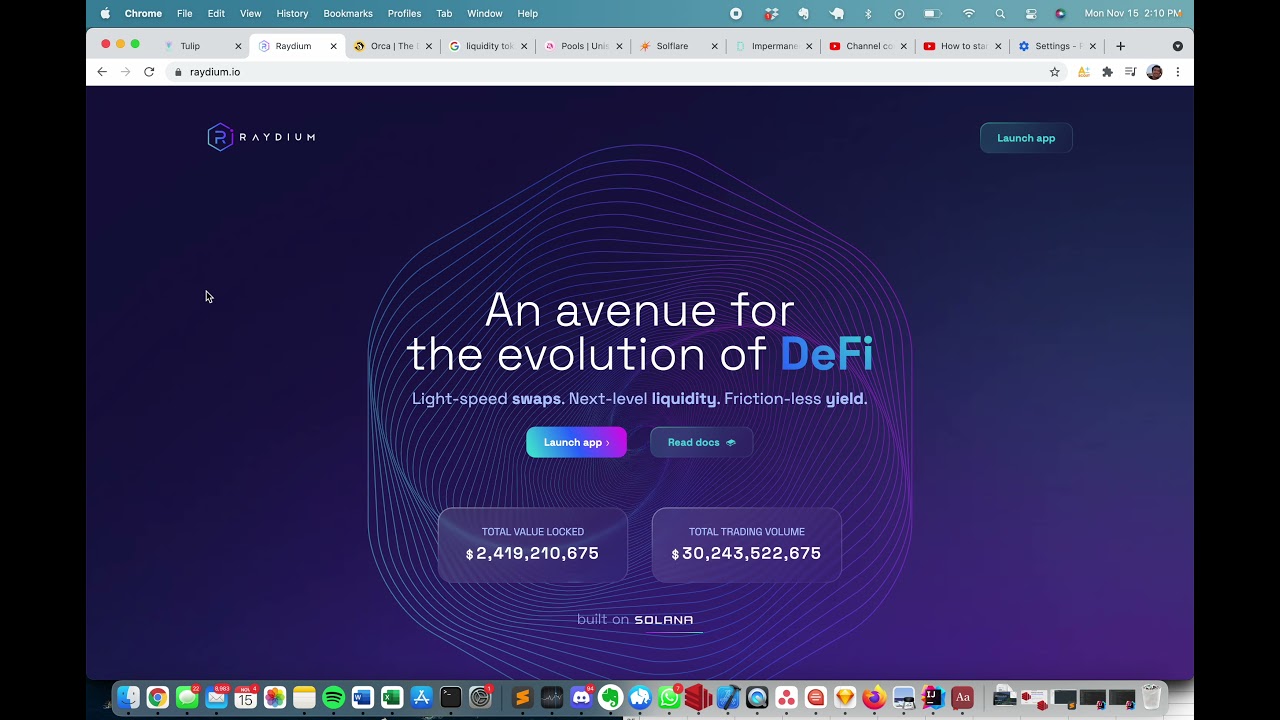Switch to the Tulip tab
The image size is (1280, 720).
(203, 46)
